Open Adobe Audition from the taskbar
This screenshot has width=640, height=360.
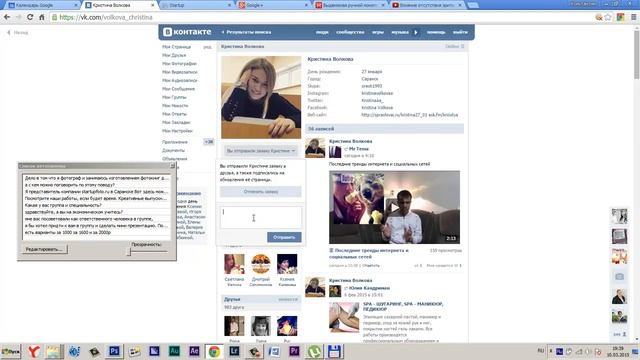[x=174, y=351]
